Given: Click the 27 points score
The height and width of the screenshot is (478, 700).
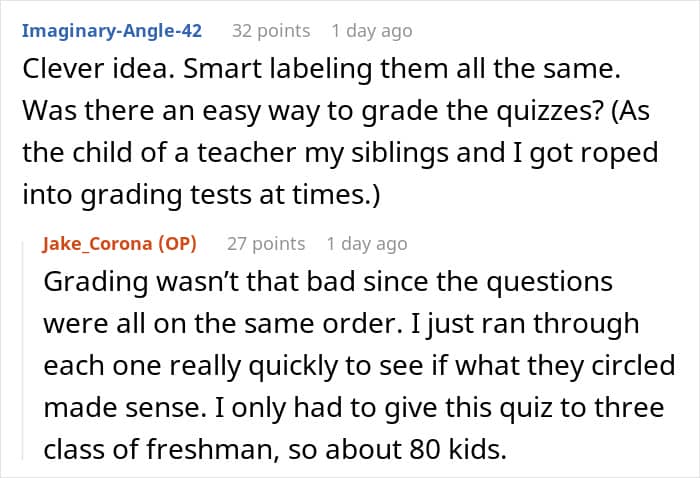Looking at the screenshot, I should click(266, 244).
